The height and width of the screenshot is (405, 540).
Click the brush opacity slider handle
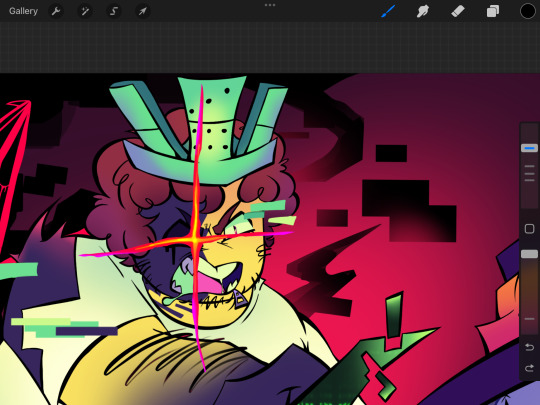pos(529,254)
